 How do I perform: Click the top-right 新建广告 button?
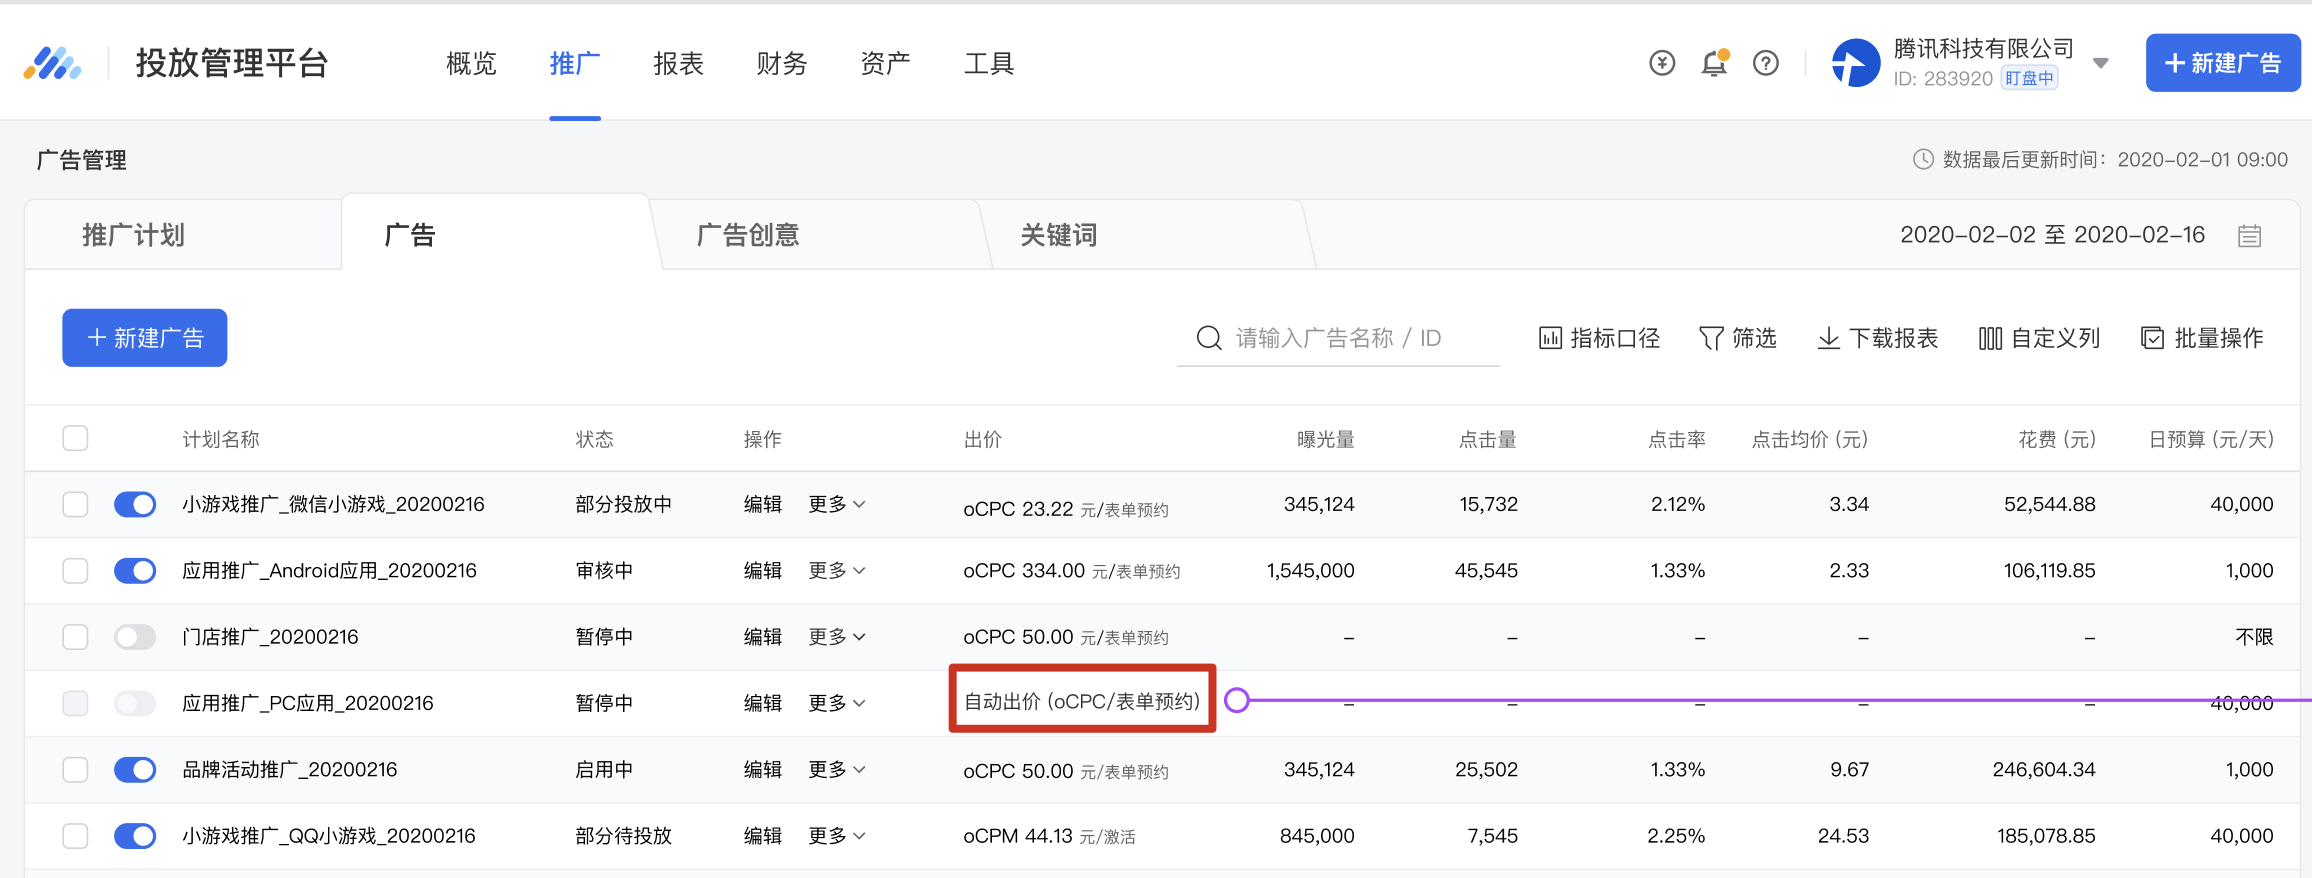pyautogui.click(x=2223, y=63)
